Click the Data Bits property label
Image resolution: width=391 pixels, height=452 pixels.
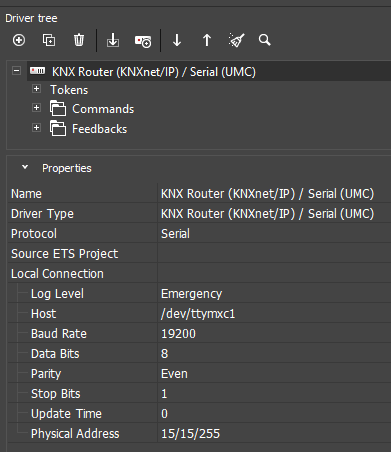(x=55, y=354)
